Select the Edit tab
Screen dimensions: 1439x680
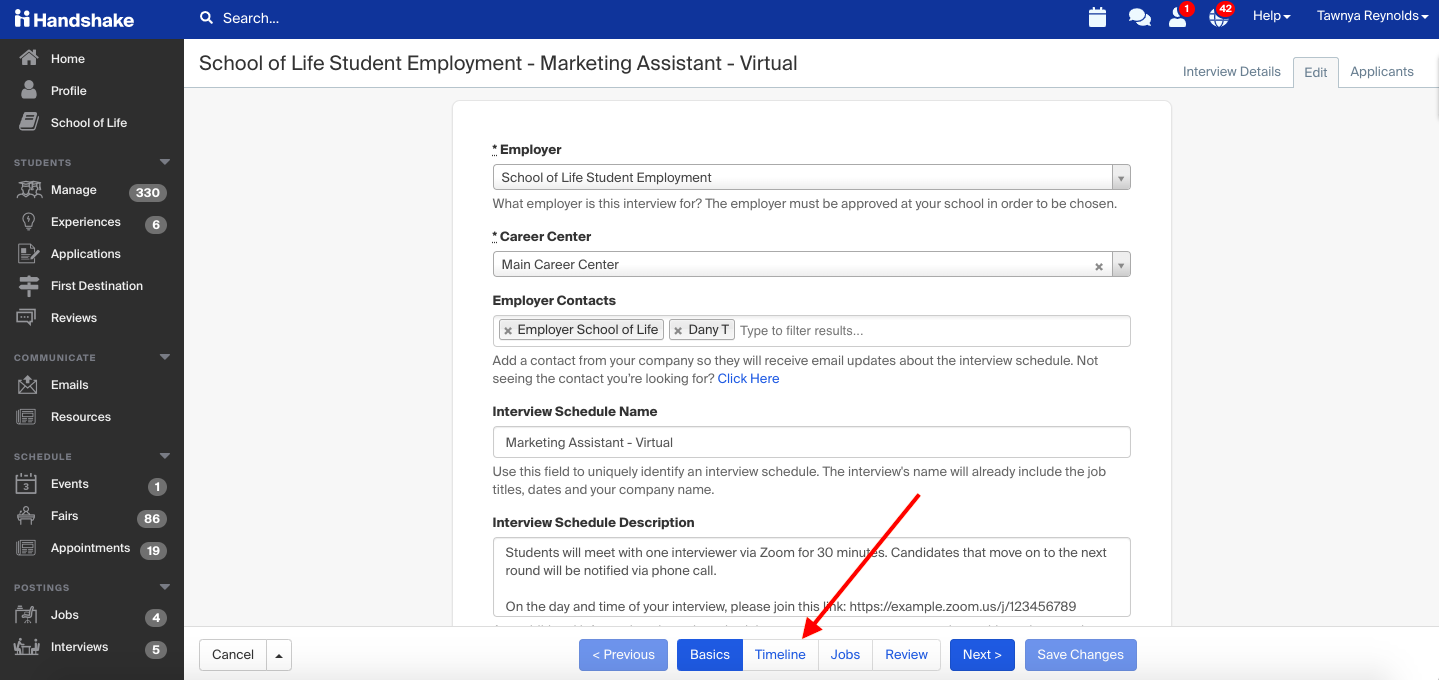point(1315,72)
